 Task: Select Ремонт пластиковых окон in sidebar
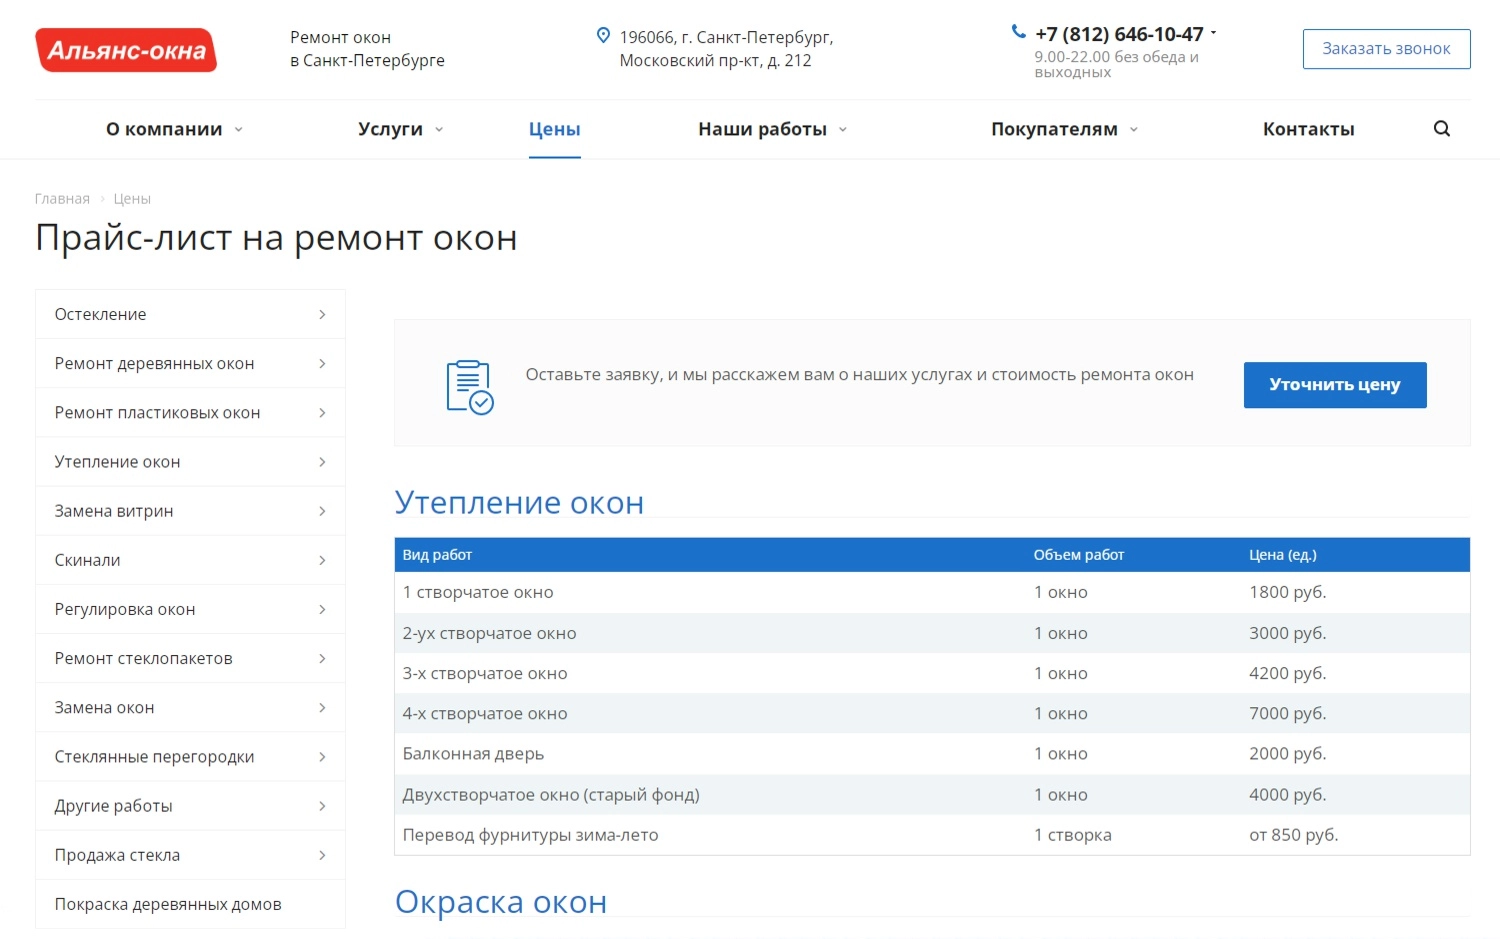tap(190, 413)
